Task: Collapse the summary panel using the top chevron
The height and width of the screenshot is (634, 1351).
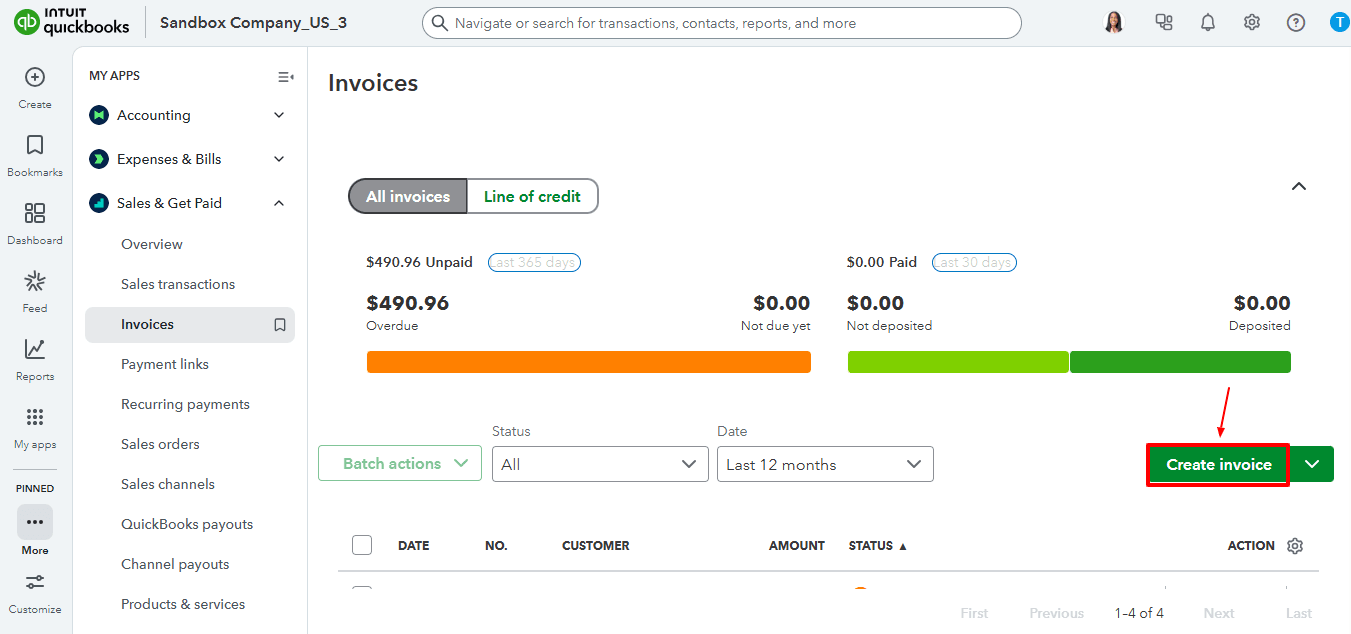Action: pos(1298,186)
